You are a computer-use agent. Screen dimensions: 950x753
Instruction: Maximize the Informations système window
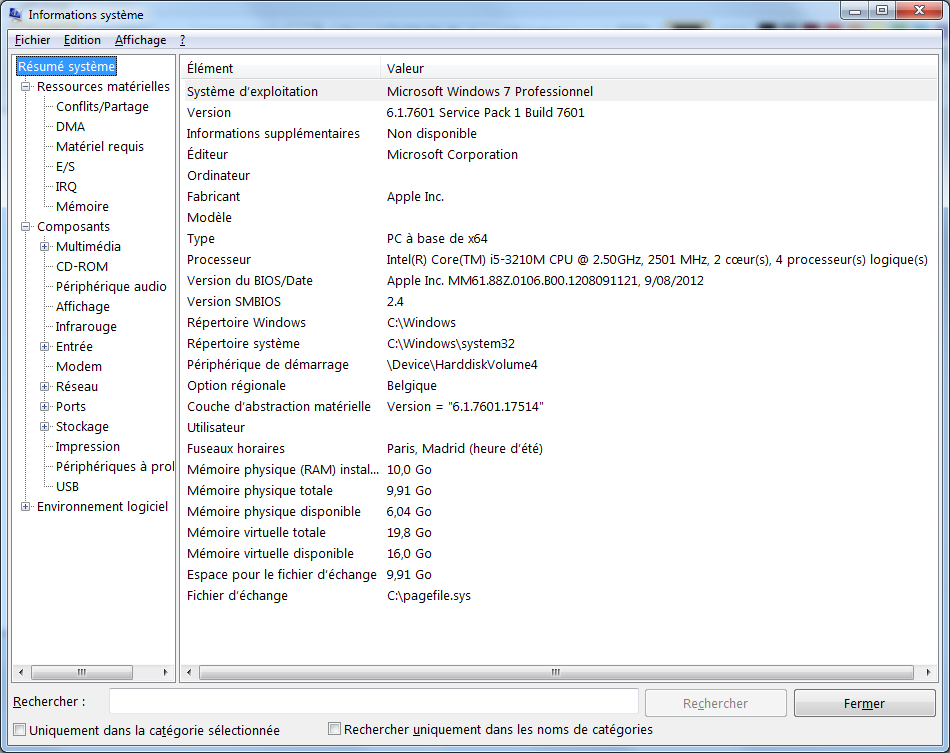coord(882,10)
